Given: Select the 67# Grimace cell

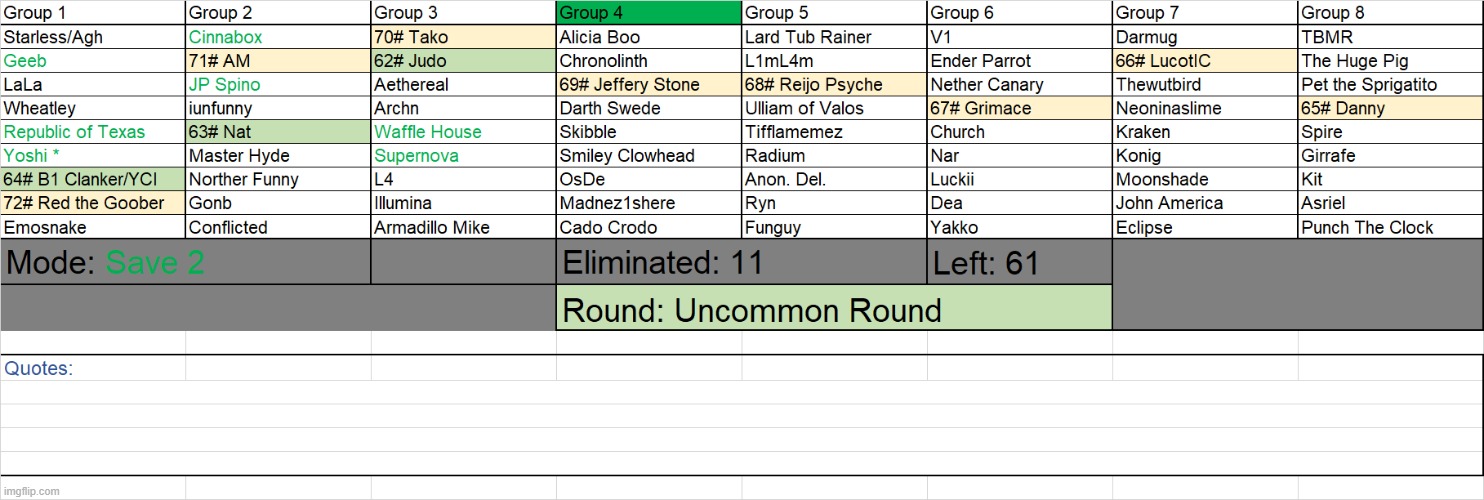Looking at the screenshot, I should 1020,108.
